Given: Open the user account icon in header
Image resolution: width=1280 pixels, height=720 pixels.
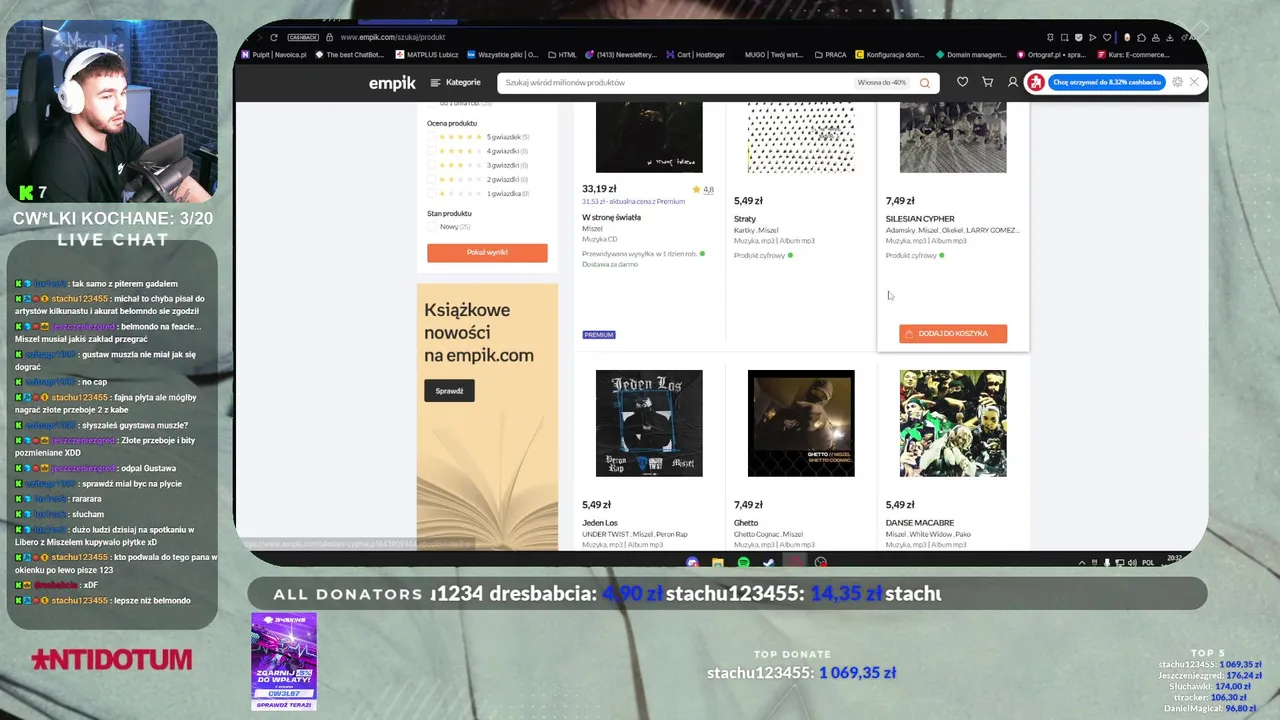Looking at the screenshot, I should click(x=1013, y=82).
